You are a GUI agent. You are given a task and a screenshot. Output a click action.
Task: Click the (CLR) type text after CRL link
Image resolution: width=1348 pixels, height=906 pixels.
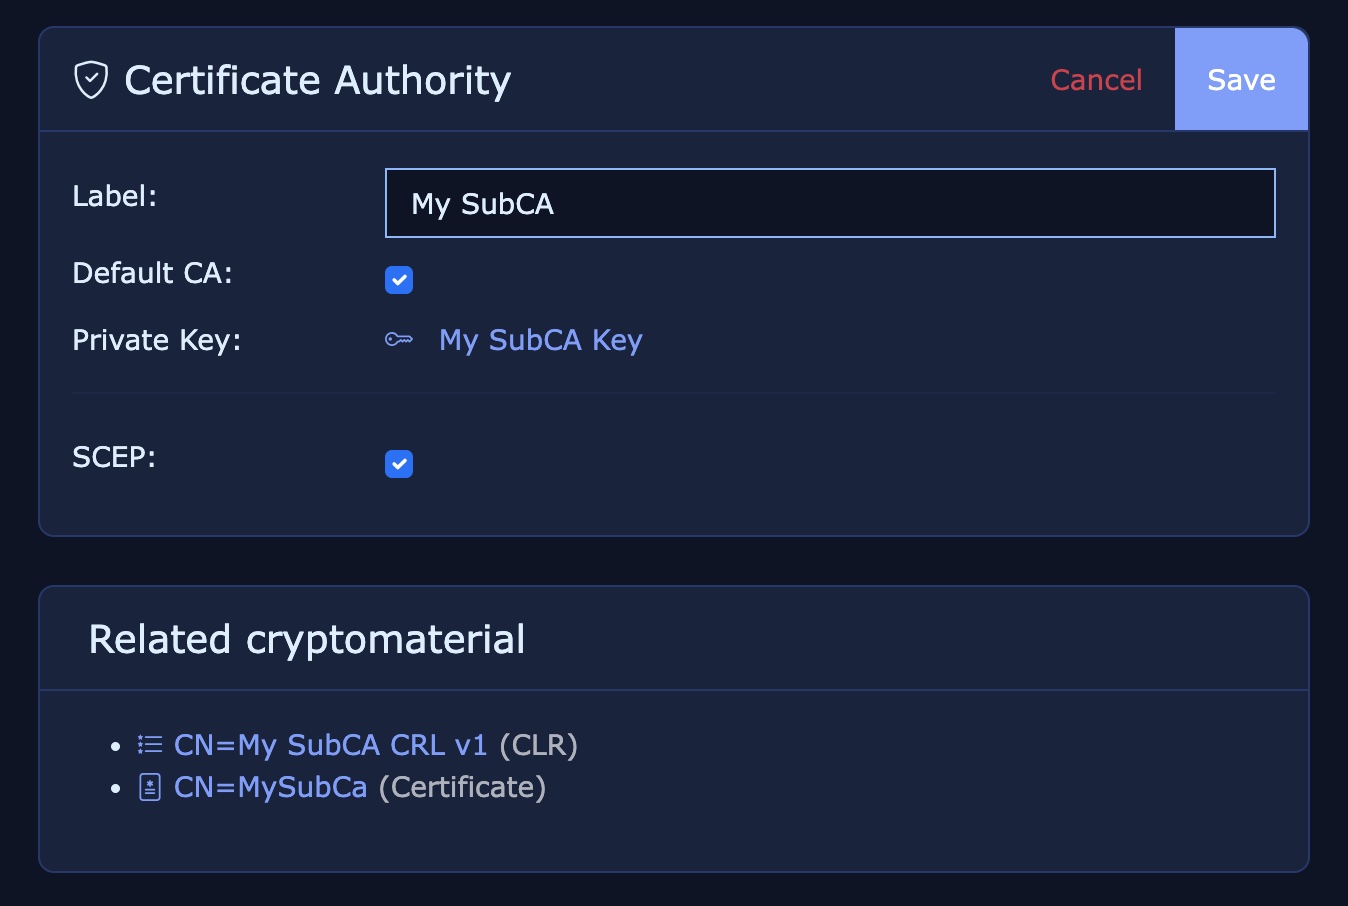[x=538, y=745]
